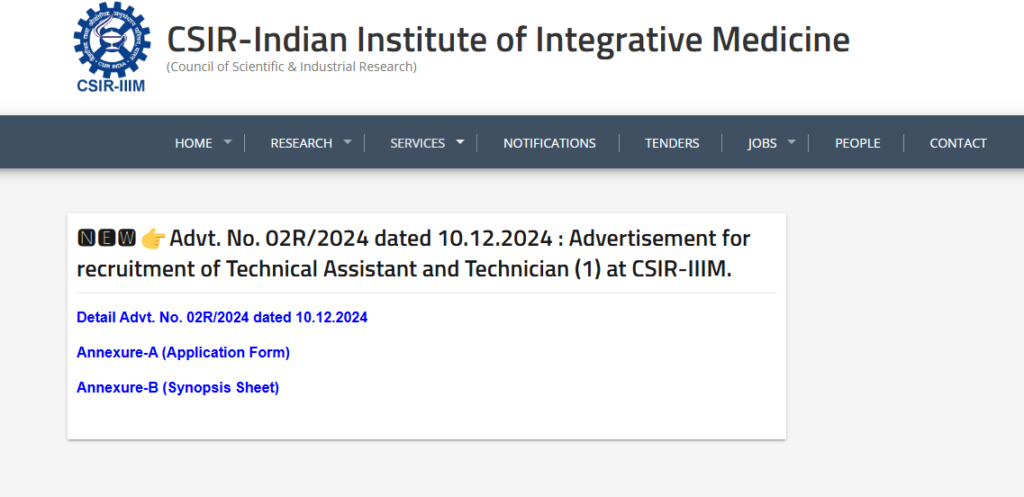
Task: Expand the HOME dropdown arrow
Action: click(228, 142)
